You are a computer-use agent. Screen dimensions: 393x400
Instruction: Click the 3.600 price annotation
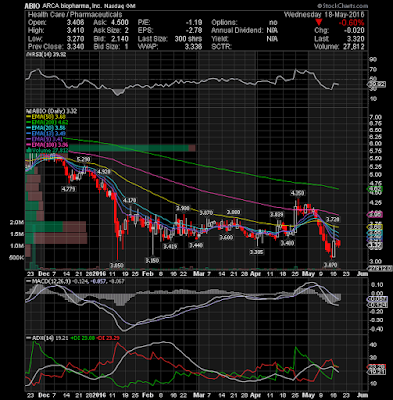pyautogui.click(x=226, y=237)
